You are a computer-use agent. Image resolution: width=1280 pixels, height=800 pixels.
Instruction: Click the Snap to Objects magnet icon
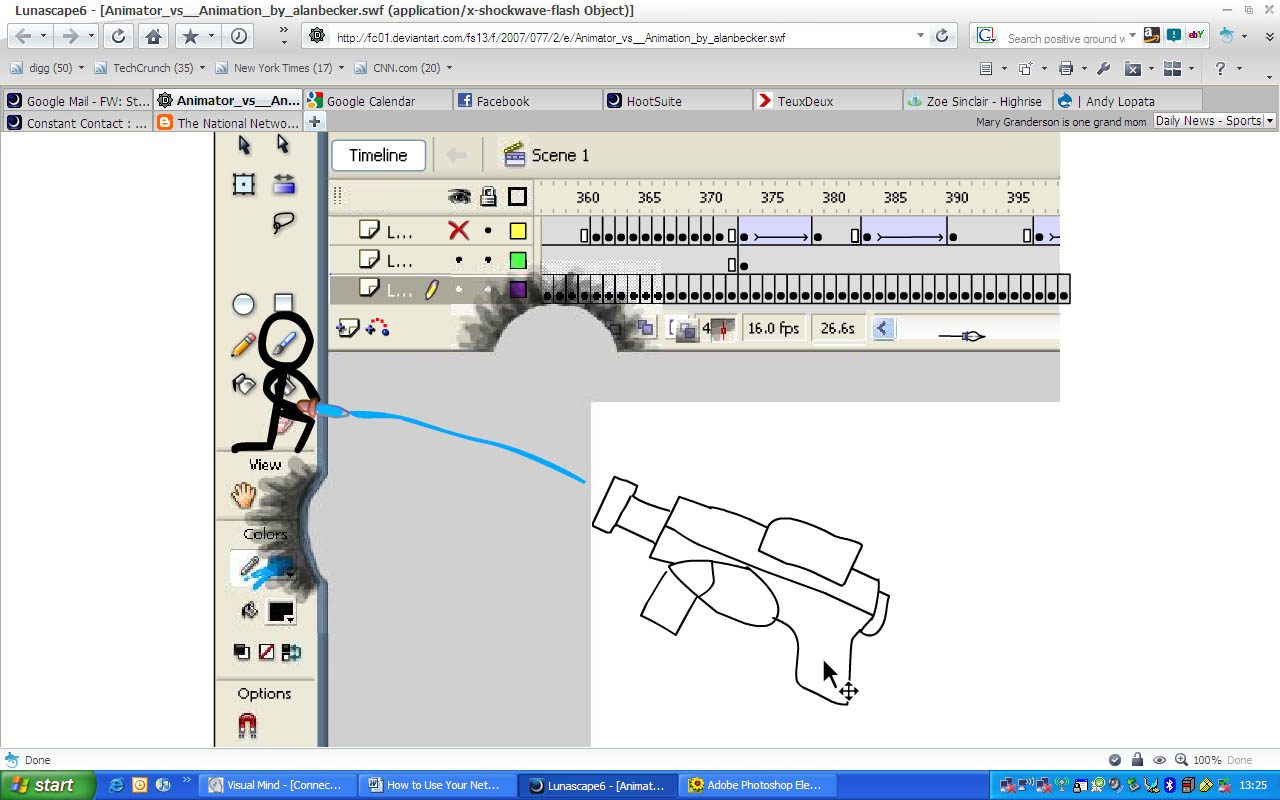(x=248, y=726)
